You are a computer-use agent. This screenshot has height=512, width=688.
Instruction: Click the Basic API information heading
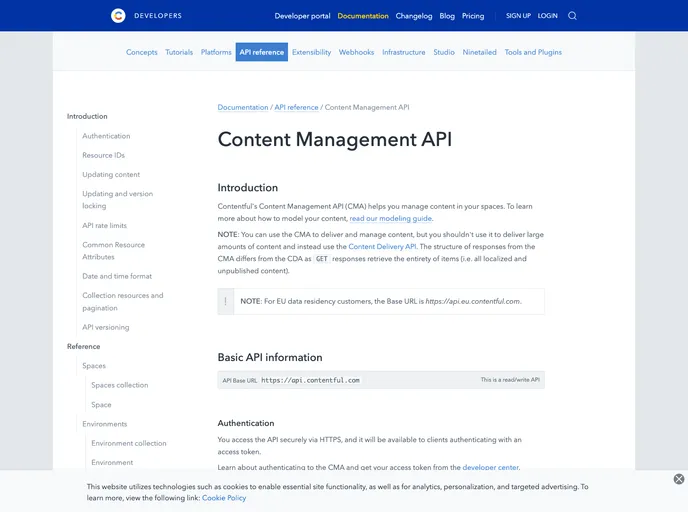[270, 358]
